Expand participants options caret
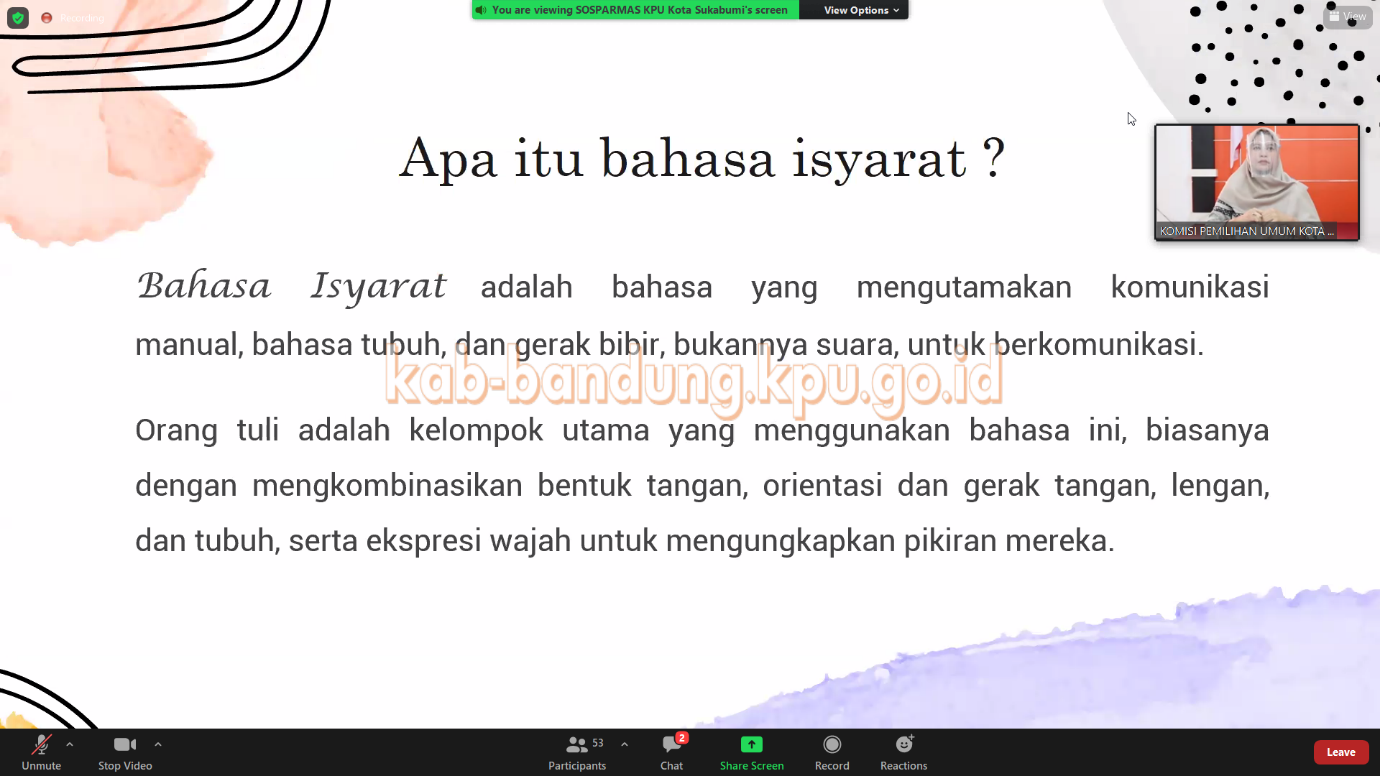This screenshot has width=1380, height=776. 624,744
